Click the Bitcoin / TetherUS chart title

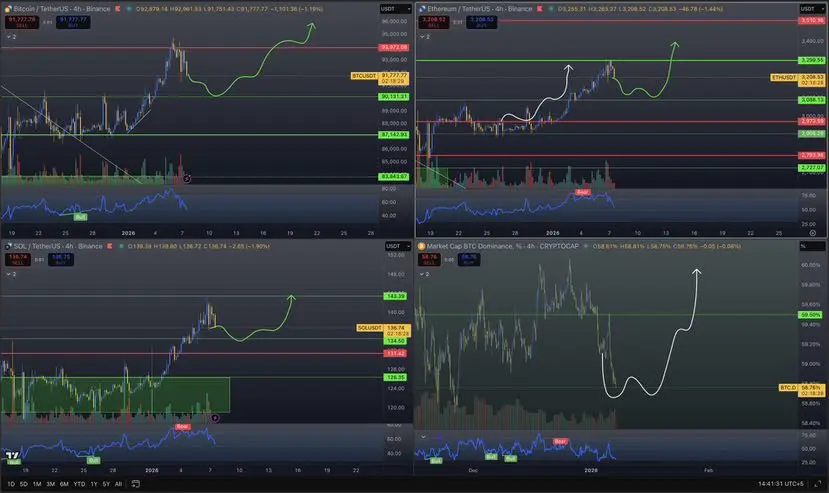tap(62, 9)
